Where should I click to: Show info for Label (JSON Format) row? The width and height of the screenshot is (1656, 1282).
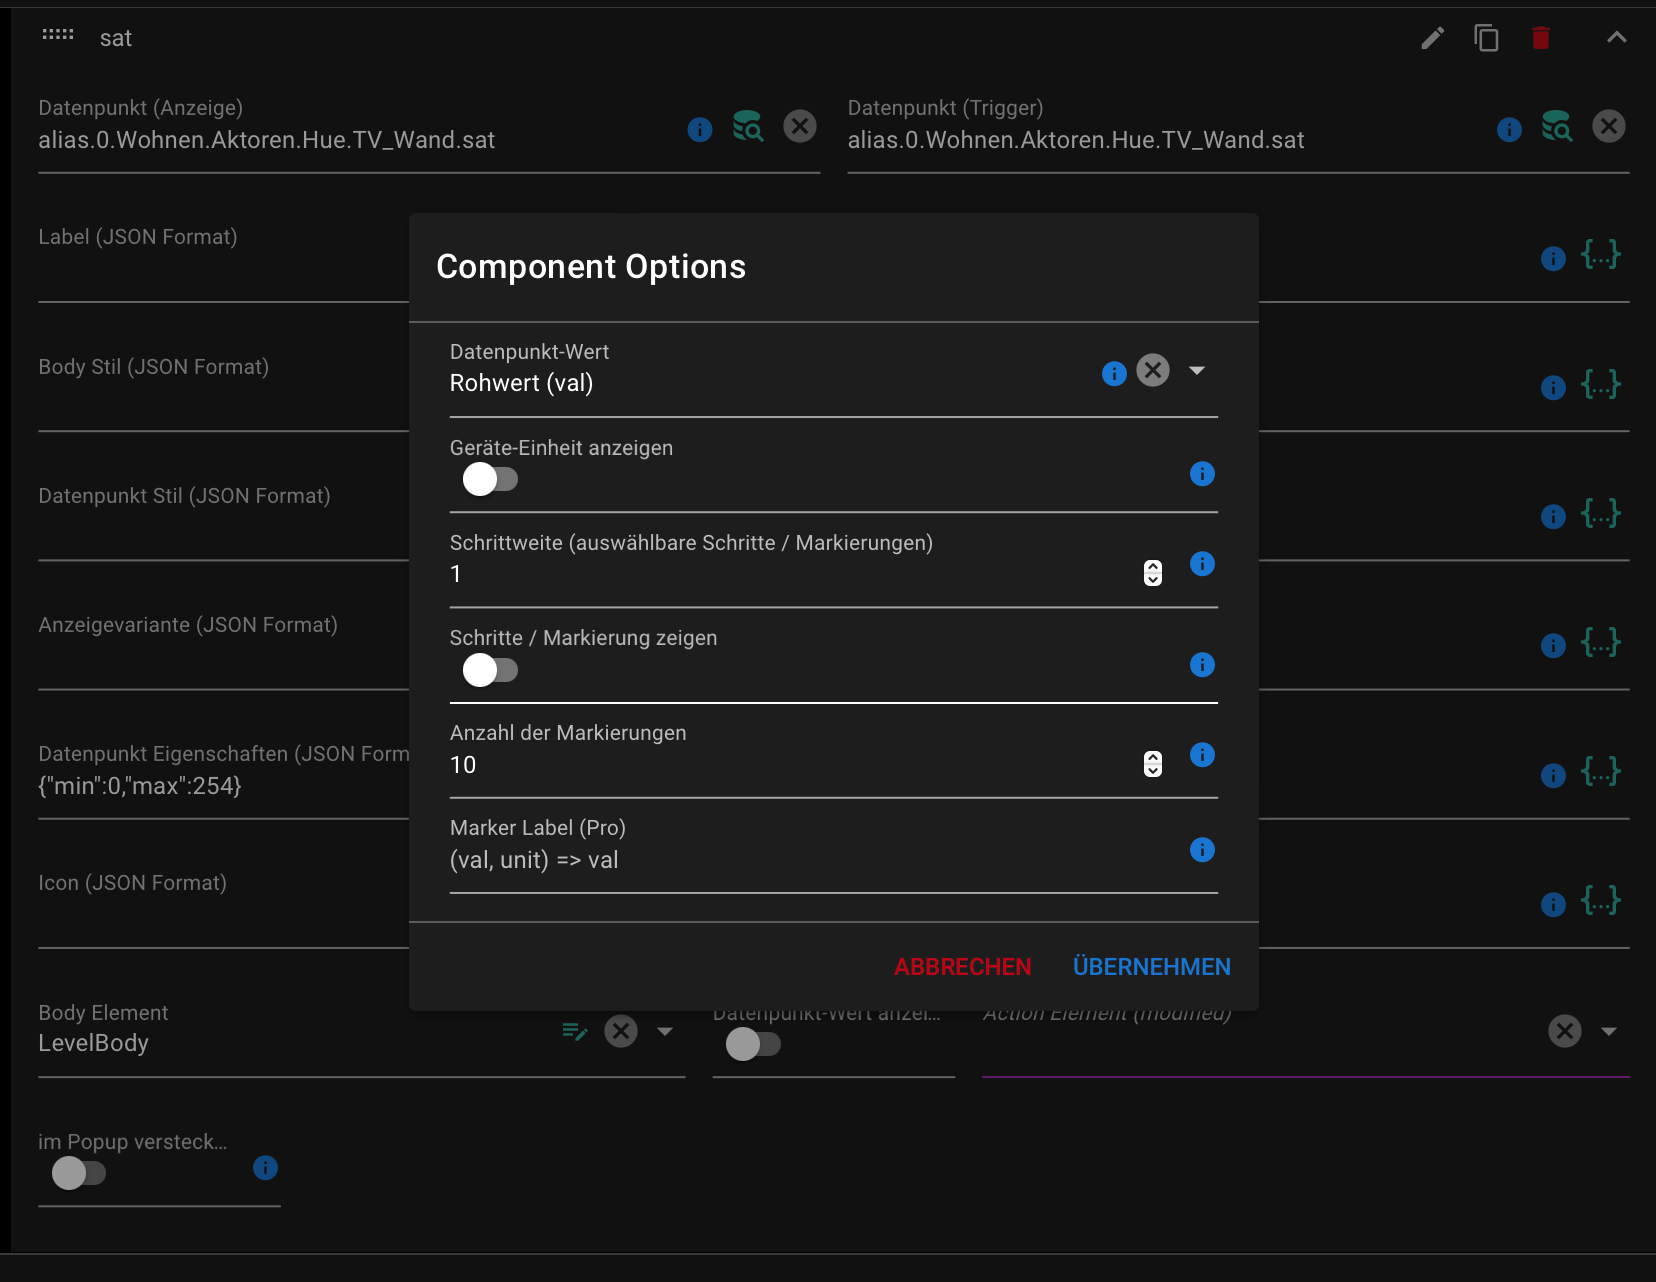point(1553,259)
